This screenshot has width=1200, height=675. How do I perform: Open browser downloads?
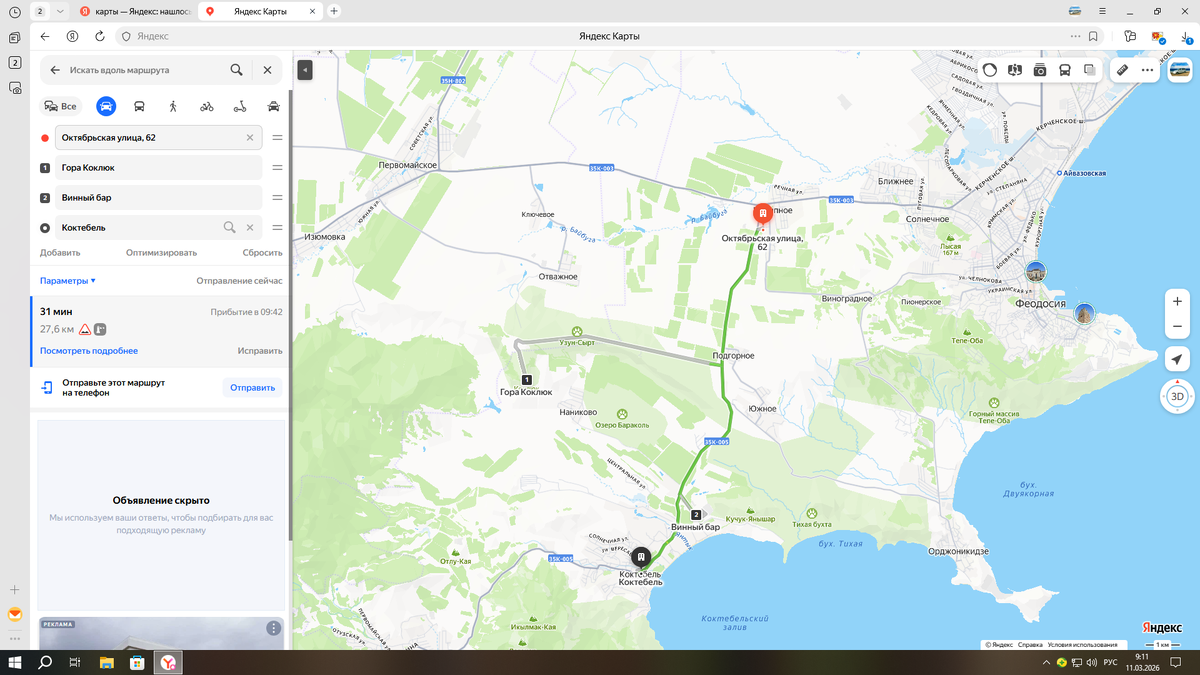1185,36
